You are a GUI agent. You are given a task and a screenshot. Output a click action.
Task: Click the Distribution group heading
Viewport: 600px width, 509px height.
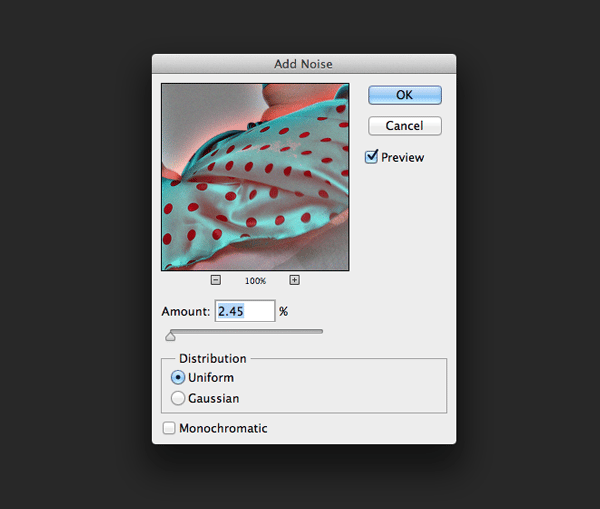point(212,358)
